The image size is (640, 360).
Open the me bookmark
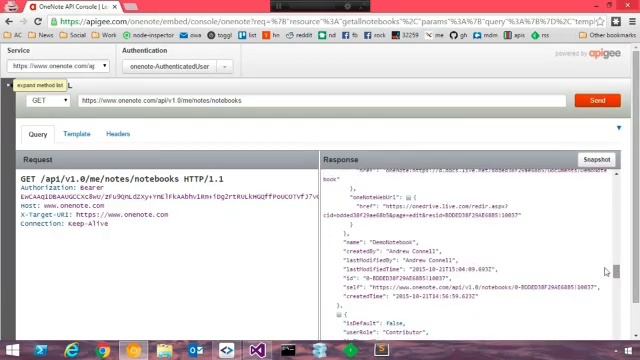coord(434,36)
